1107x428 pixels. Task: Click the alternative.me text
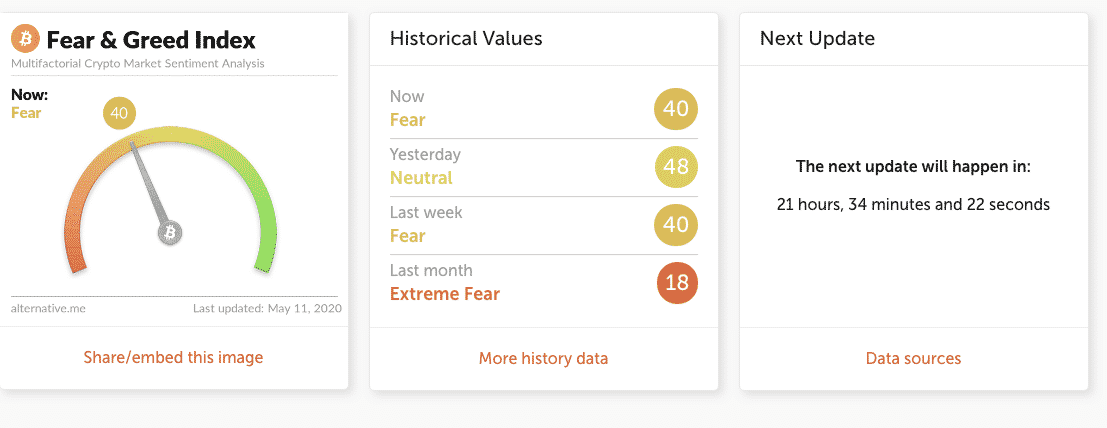coord(48,309)
